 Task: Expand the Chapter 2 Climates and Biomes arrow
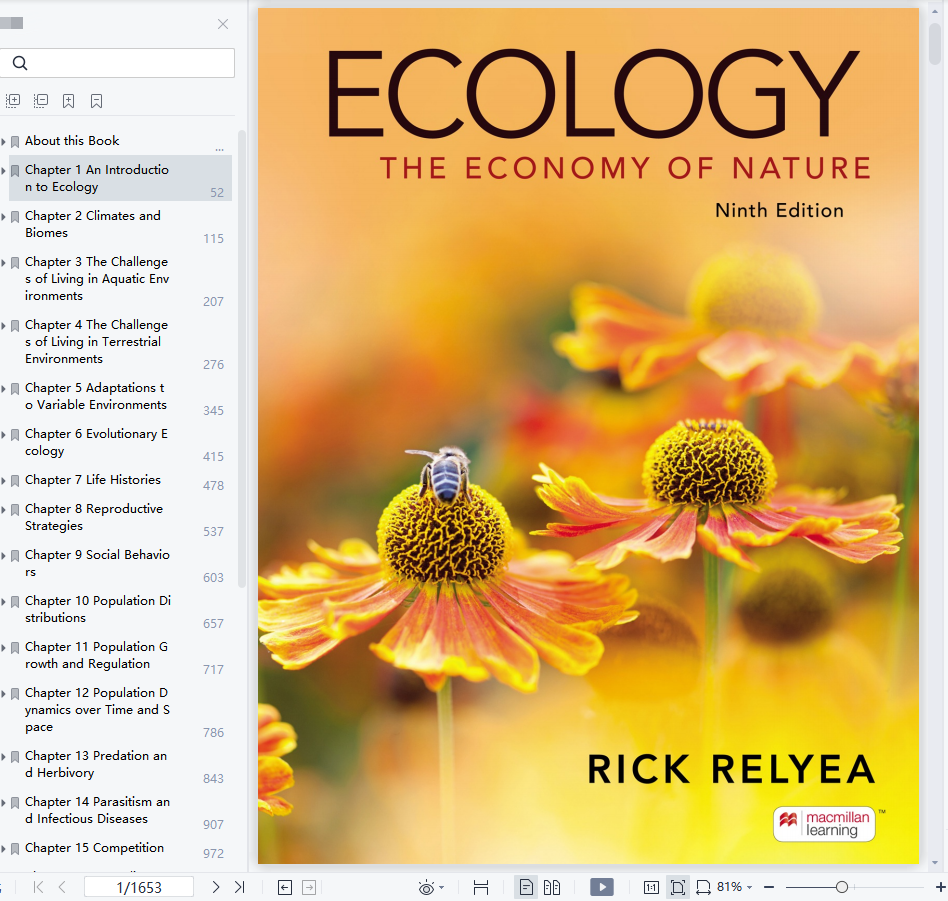[x=4, y=216]
